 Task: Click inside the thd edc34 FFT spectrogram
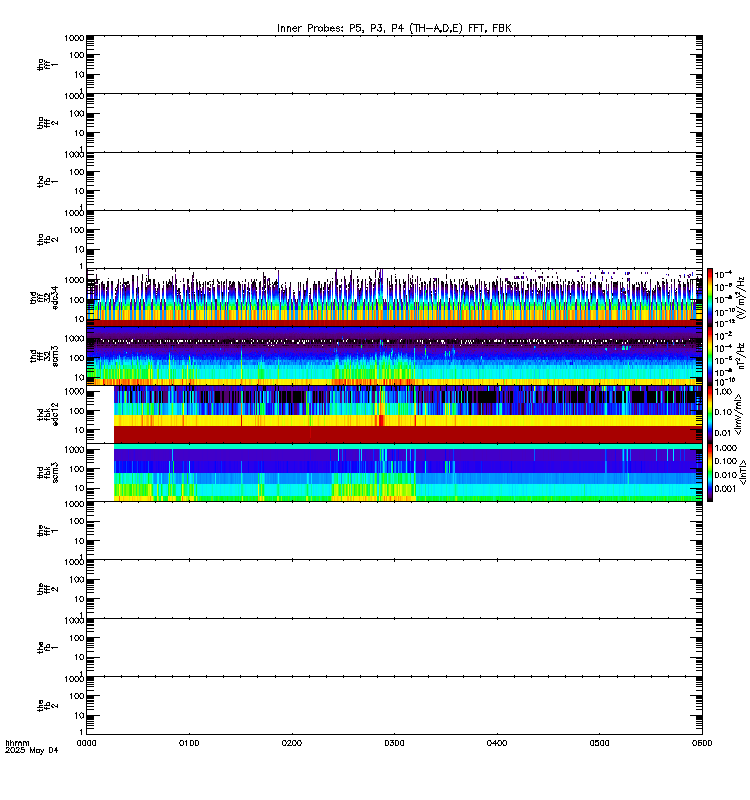[x=394, y=297]
